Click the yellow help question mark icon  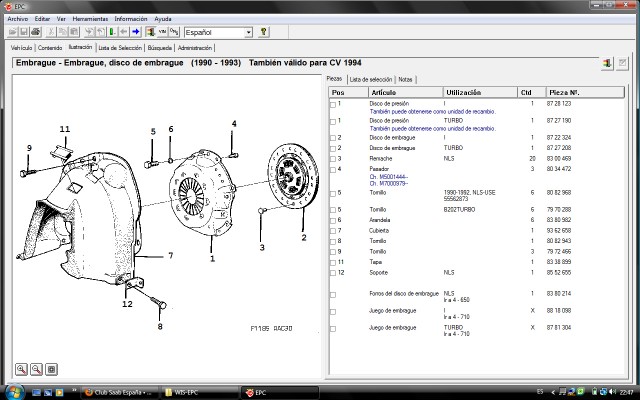[x=264, y=32]
